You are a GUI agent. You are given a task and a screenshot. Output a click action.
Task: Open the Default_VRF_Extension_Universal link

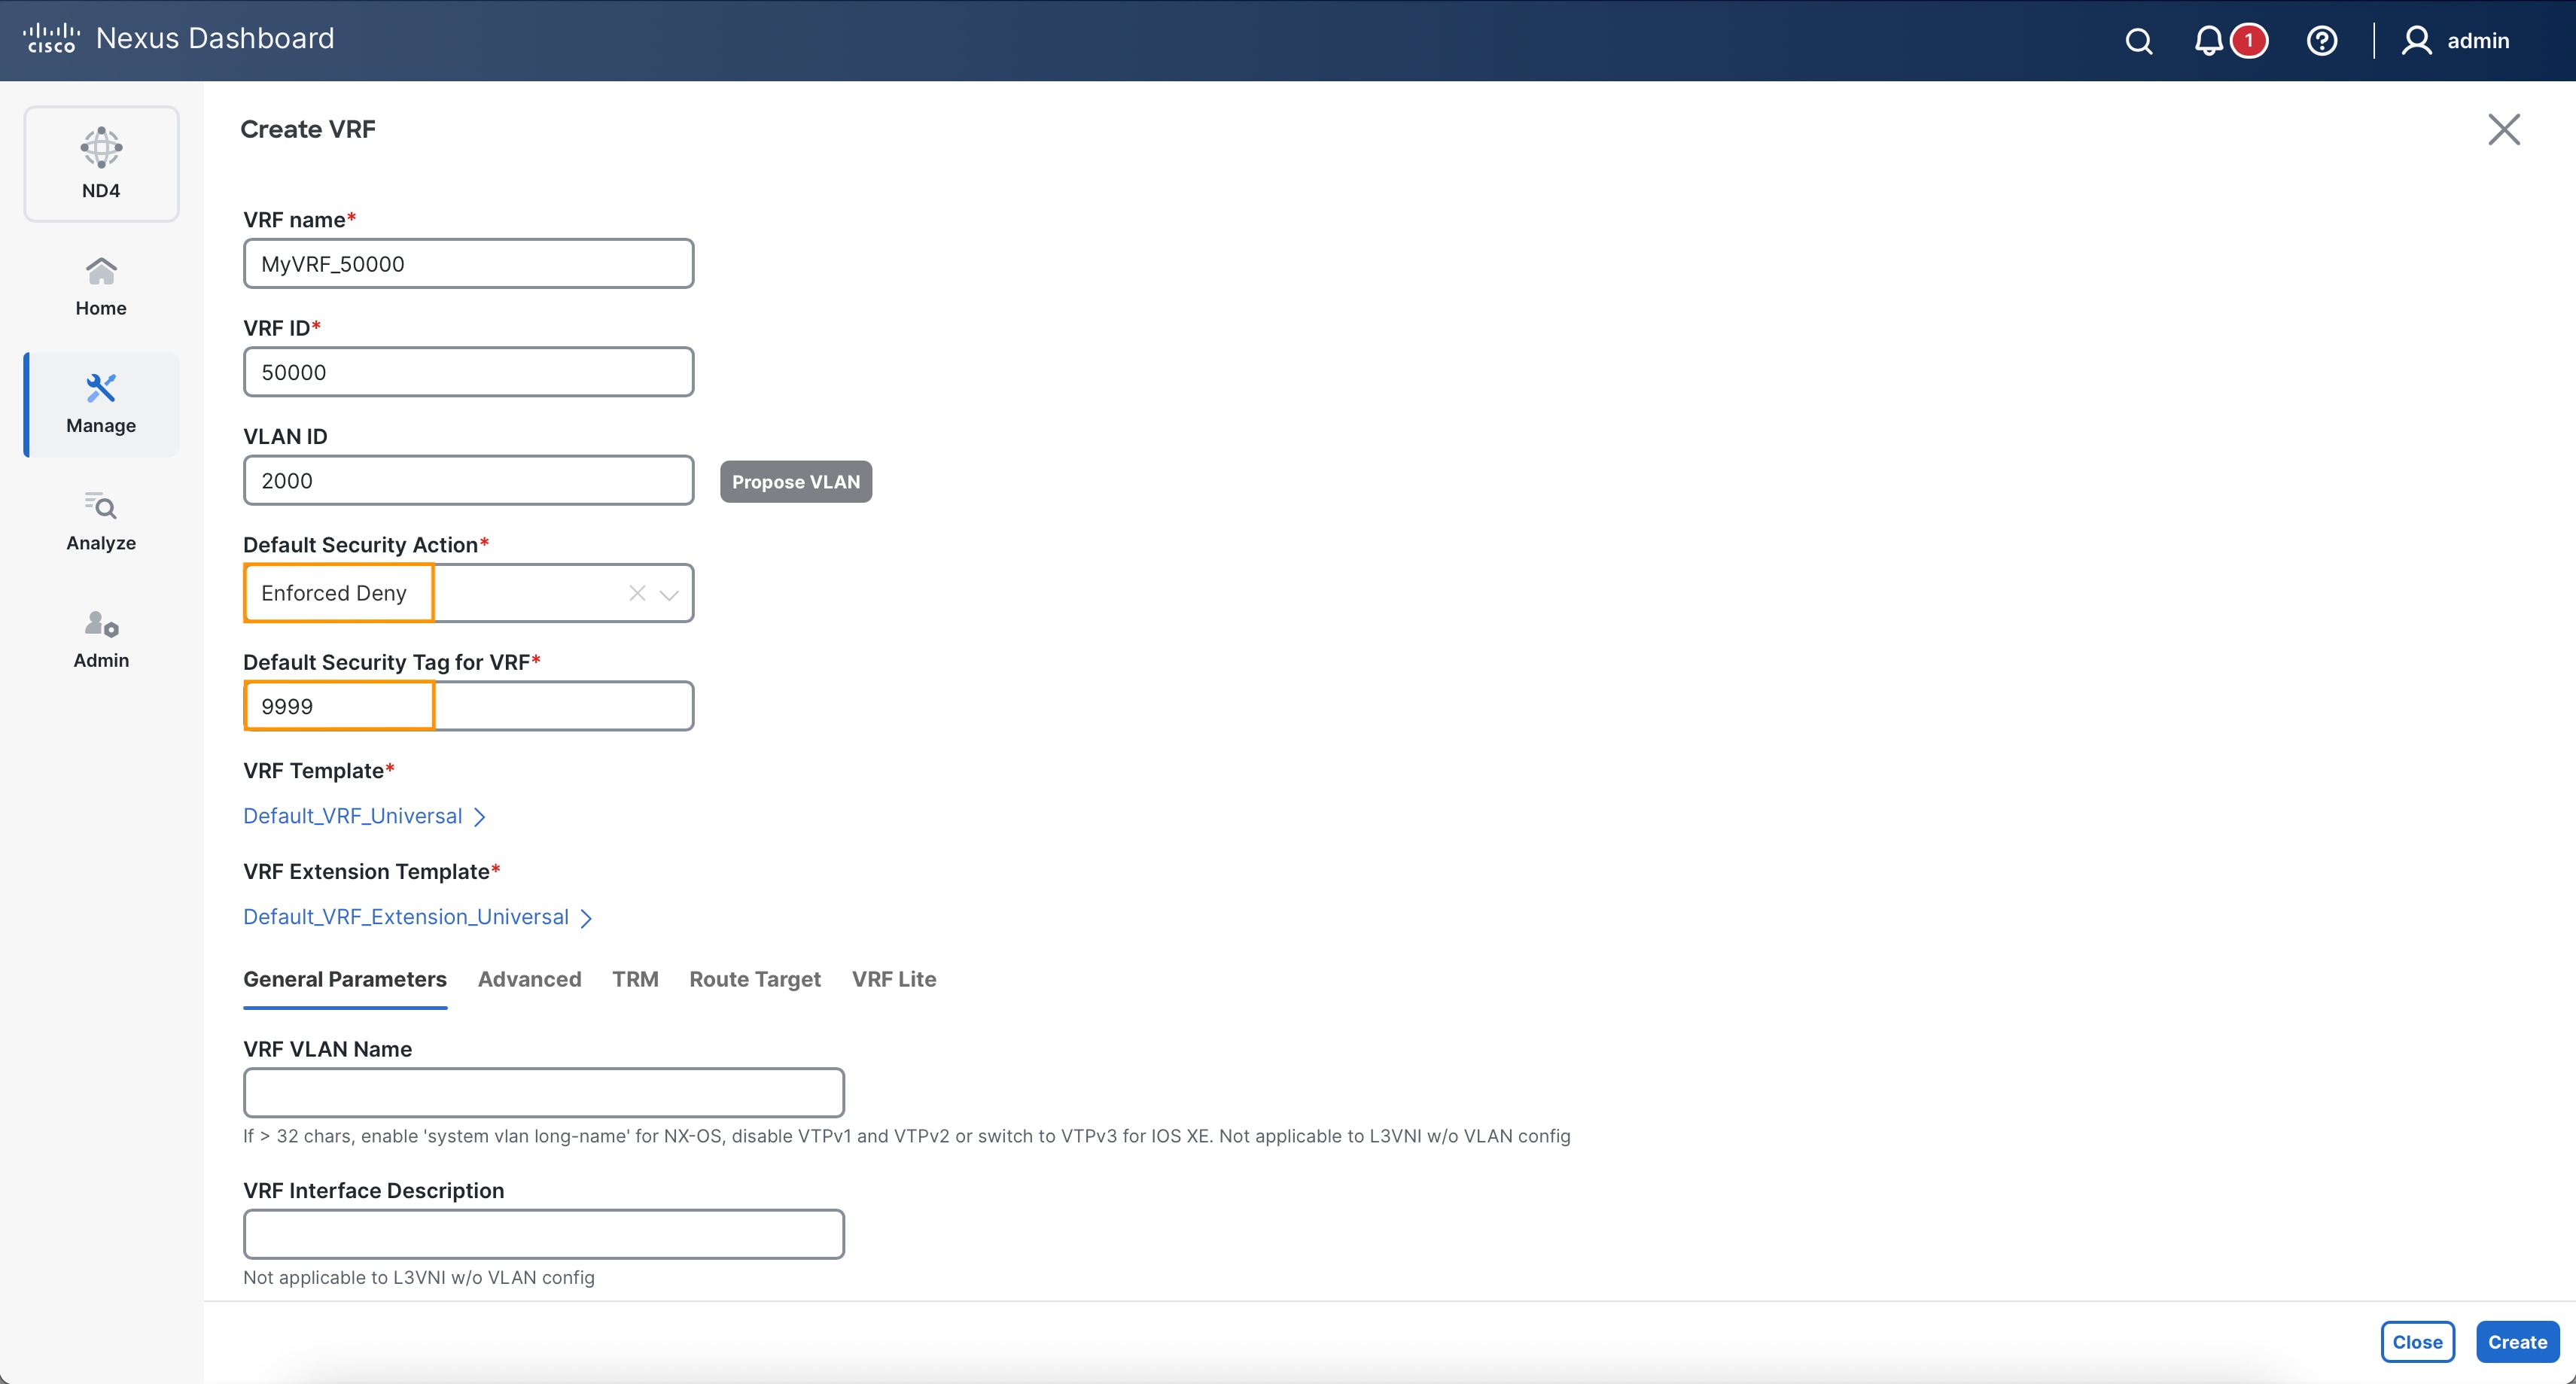coord(405,917)
